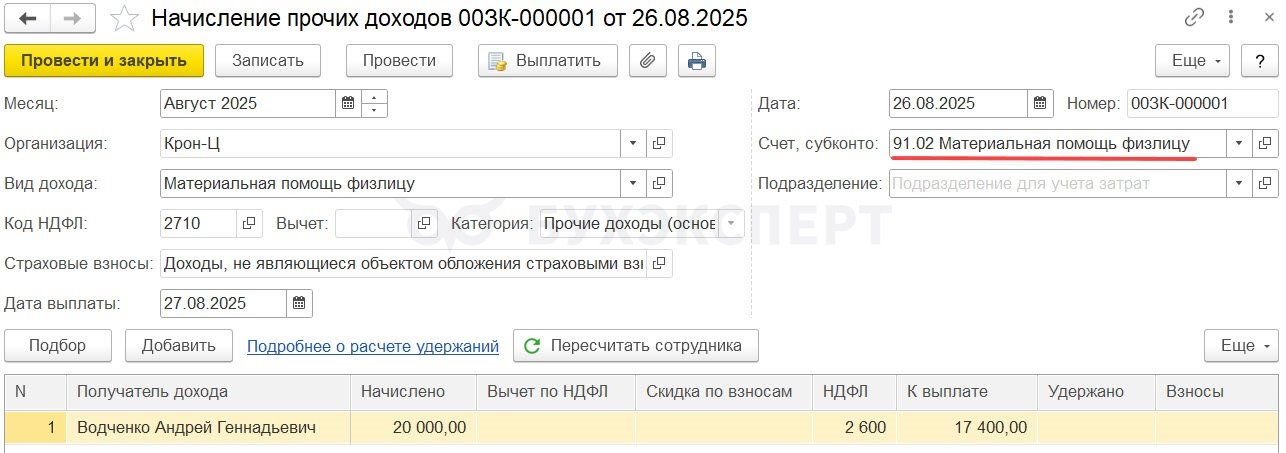
Task: Click the paperclip attachments icon
Action: coord(648,60)
